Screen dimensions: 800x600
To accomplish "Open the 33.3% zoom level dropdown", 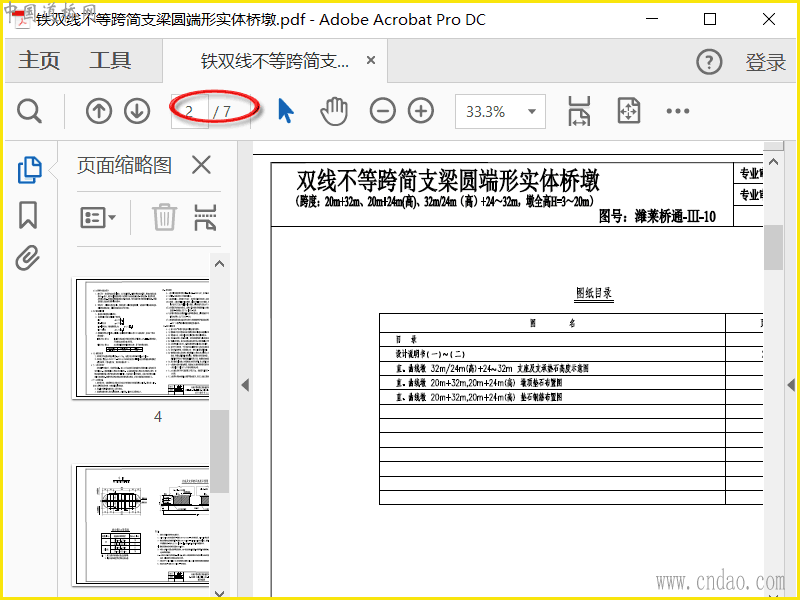I will 532,111.
